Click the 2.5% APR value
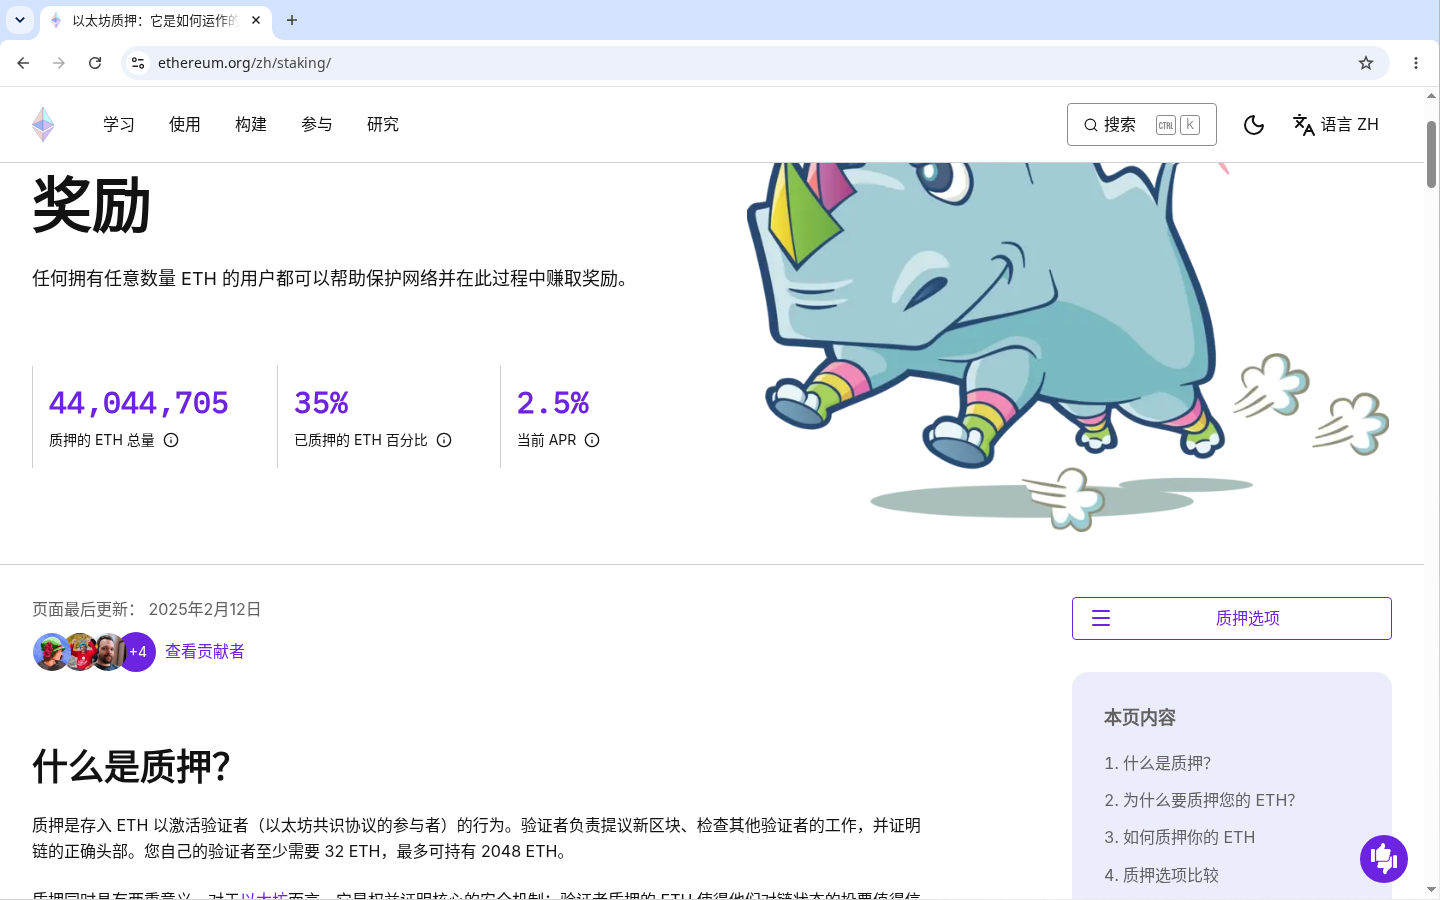The image size is (1440, 900). [x=553, y=403]
